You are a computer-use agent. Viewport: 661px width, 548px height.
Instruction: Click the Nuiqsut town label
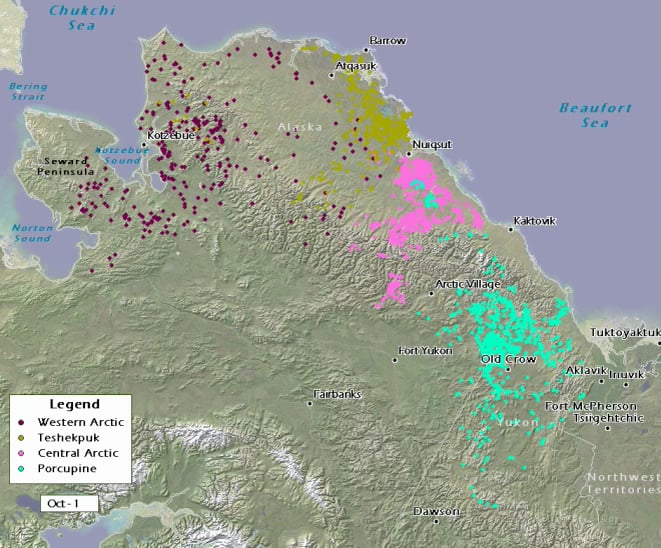click(432, 145)
